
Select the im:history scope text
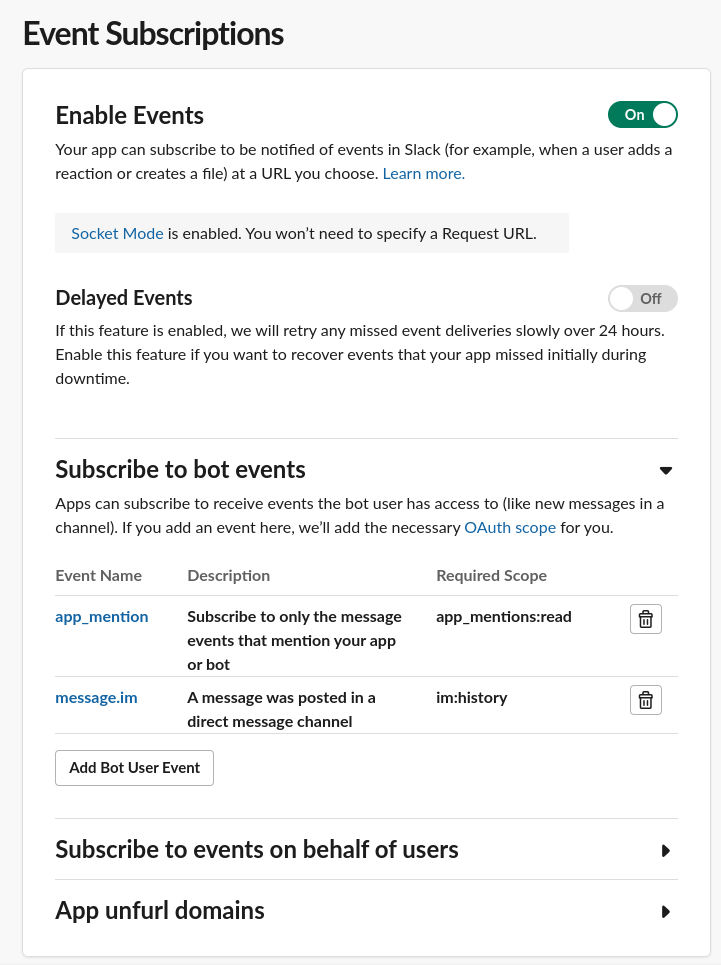coord(472,698)
